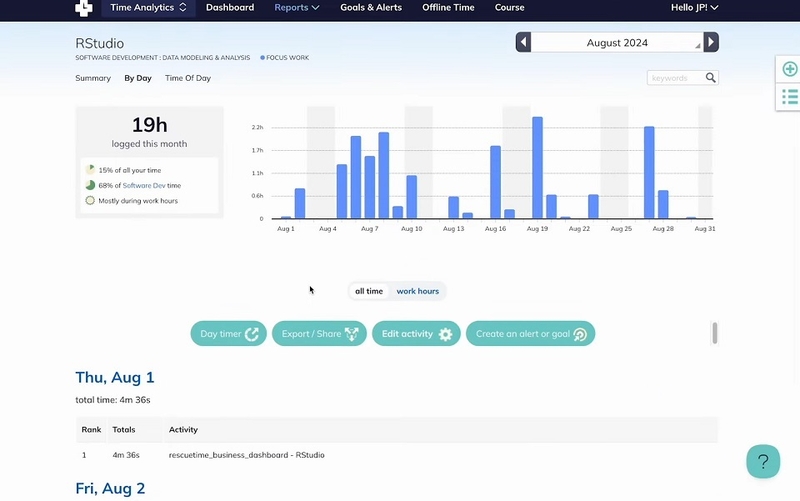Select the all time filter
The width and height of the screenshot is (800, 501).
[369, 291]
